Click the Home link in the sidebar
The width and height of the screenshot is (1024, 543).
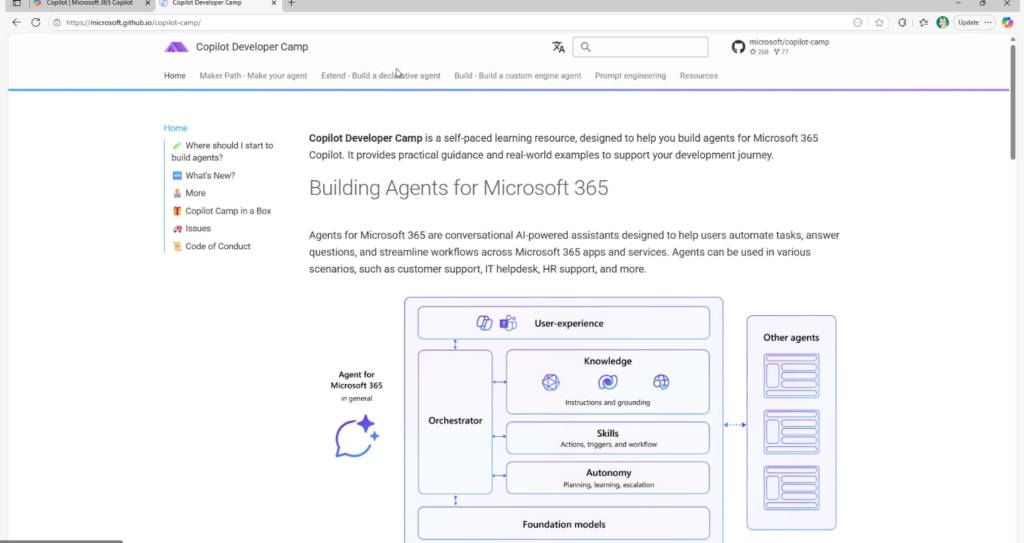[176, 128]
